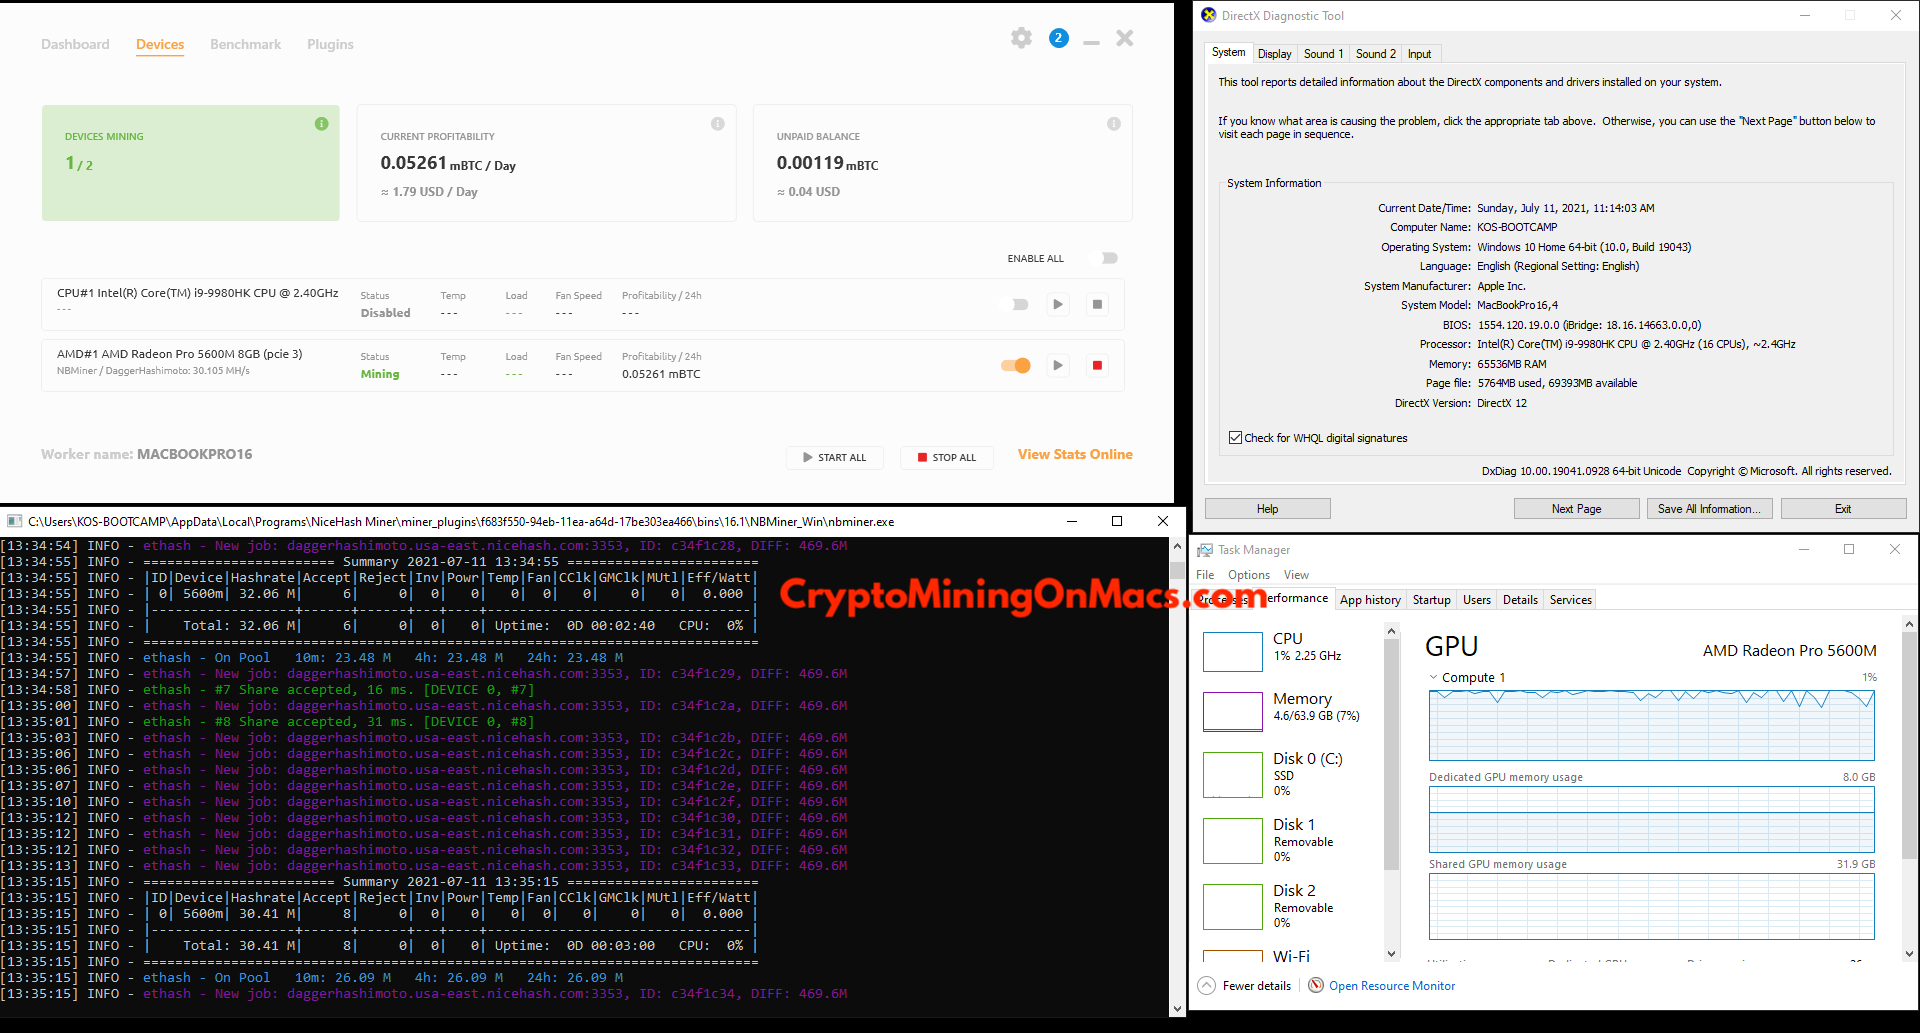The width and height of the screenshot is (1920, 1033).
Task: Switch to App history tab
Action: point(1370,600)
